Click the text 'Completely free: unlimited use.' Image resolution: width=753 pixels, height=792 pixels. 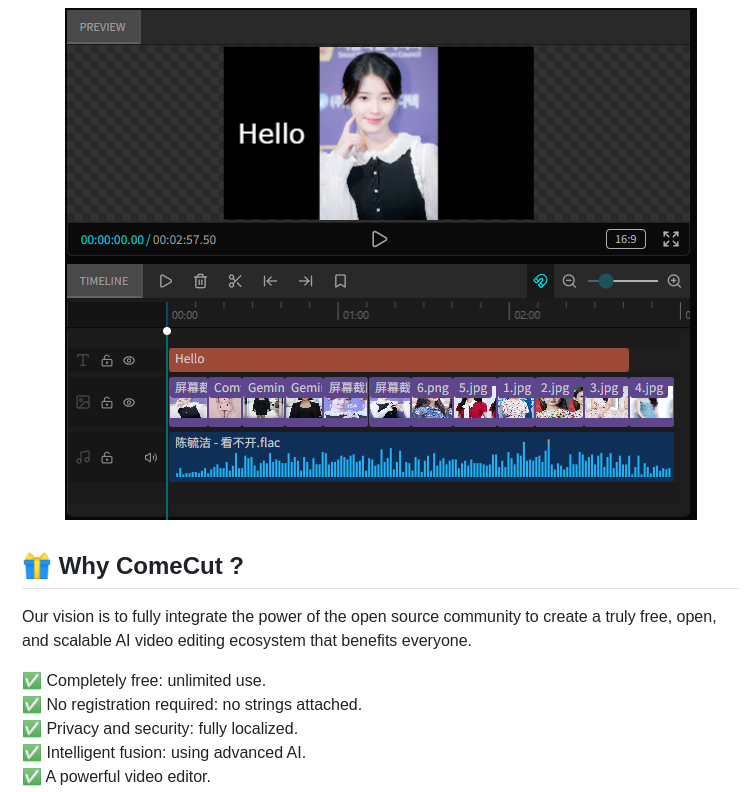[x=156, y=680]
